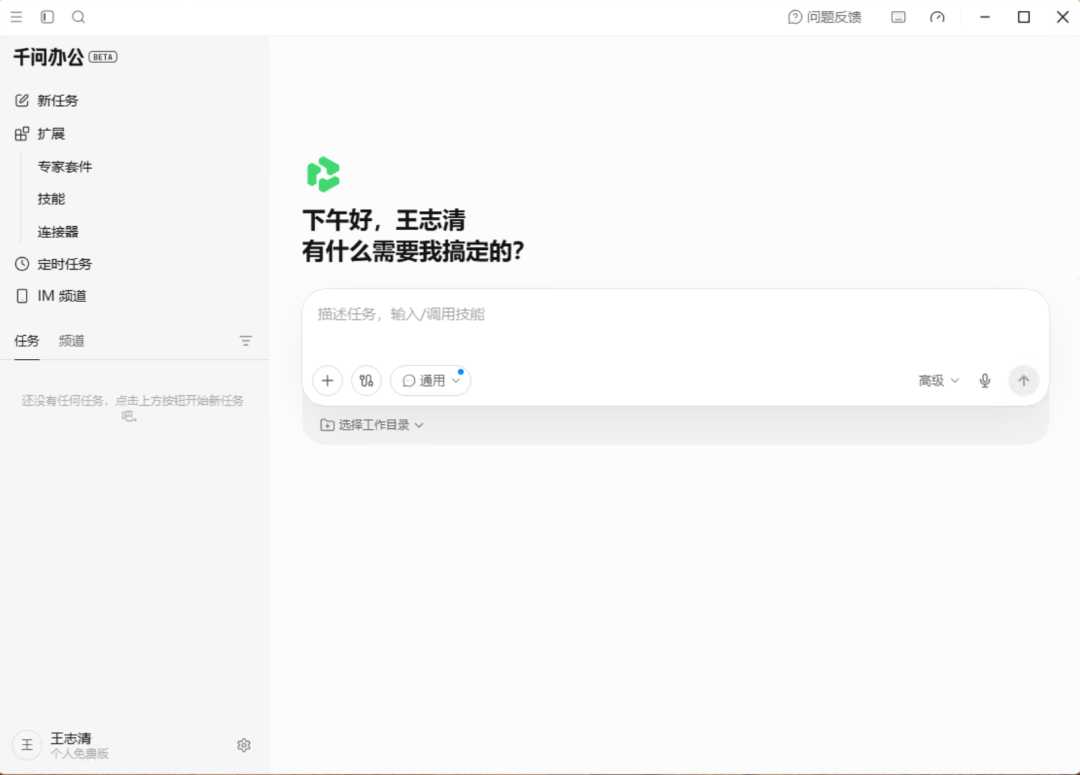Image resolution: width=1080 pixels, height=775 pixels.
Task: Start a 新任务 new task
Action: pos(47,101)
